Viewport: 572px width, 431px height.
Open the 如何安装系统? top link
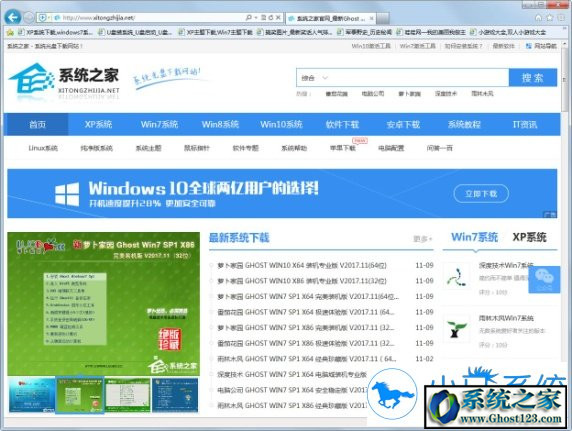point(463,46)
